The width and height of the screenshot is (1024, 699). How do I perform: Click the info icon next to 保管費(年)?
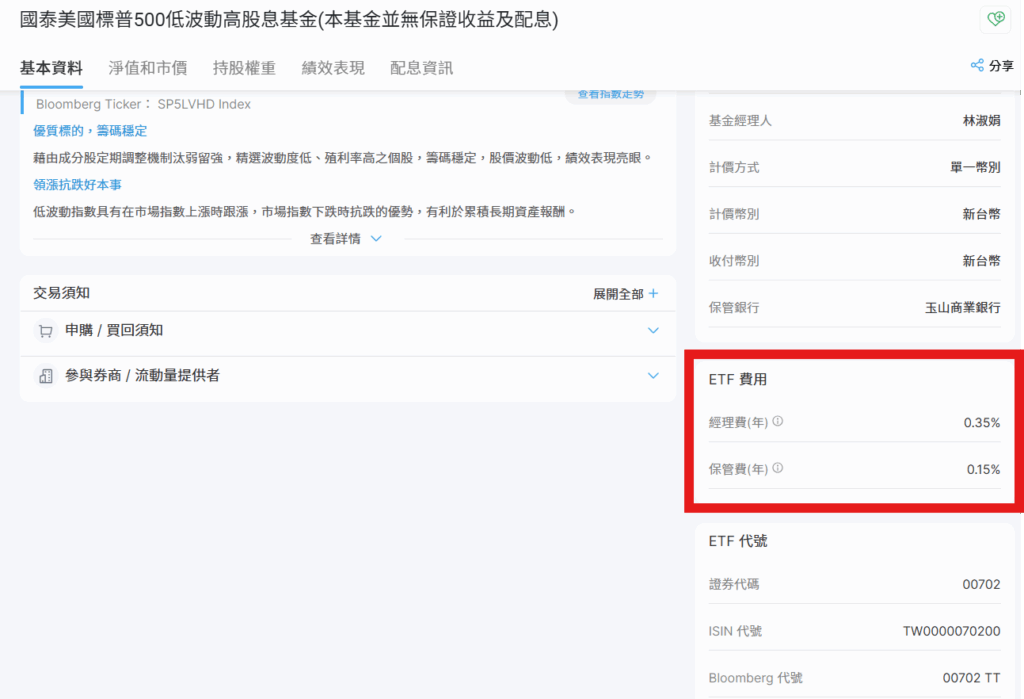tap(778, 468)
